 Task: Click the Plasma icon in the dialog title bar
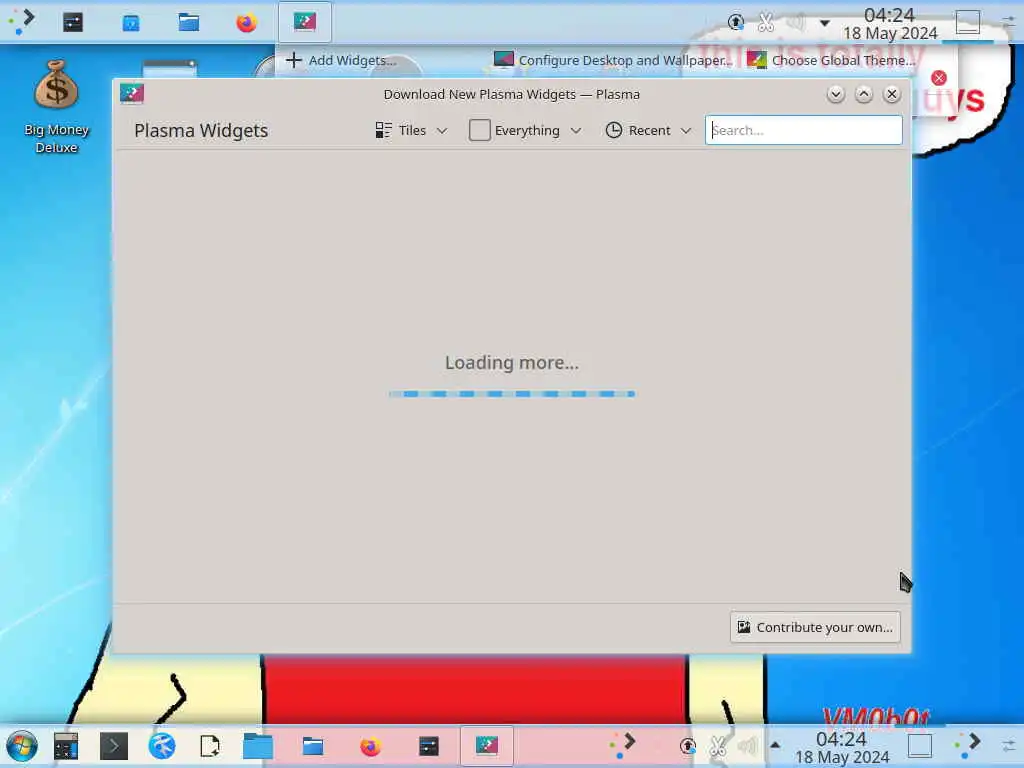(x=131, y=94)
